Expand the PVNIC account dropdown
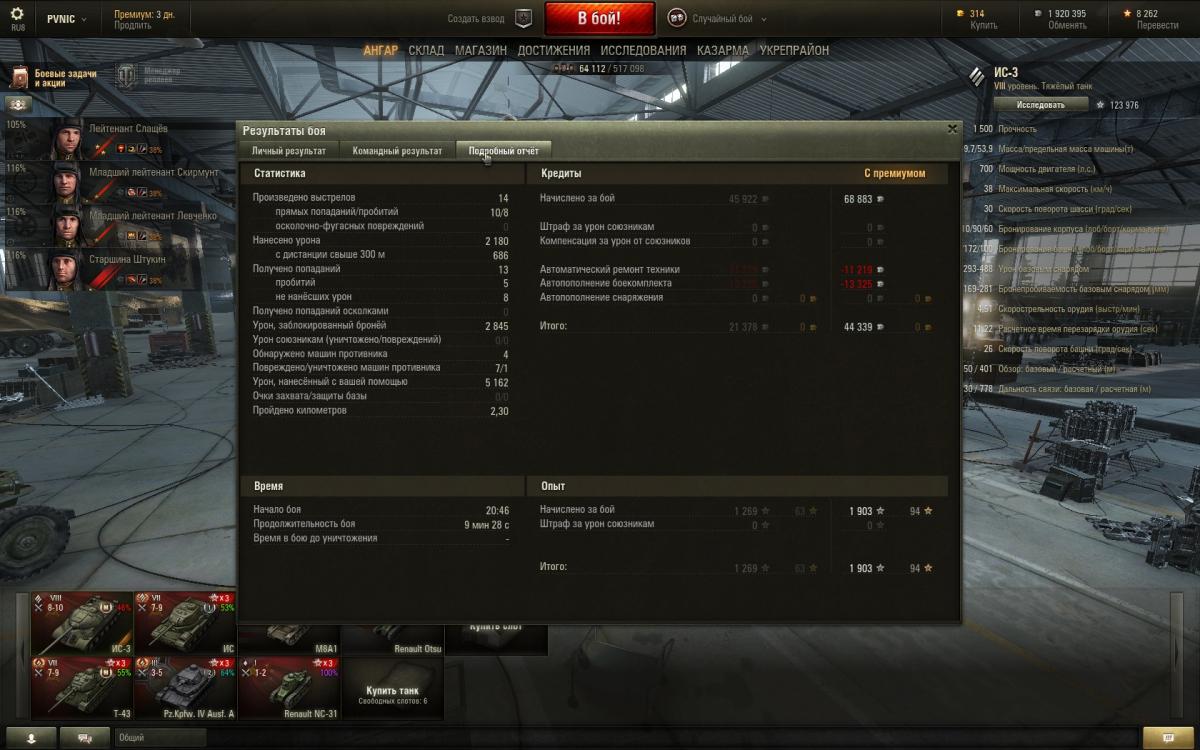Viewport: 1200px width, 750px height. pyautogui.click(x=66, y=19)
